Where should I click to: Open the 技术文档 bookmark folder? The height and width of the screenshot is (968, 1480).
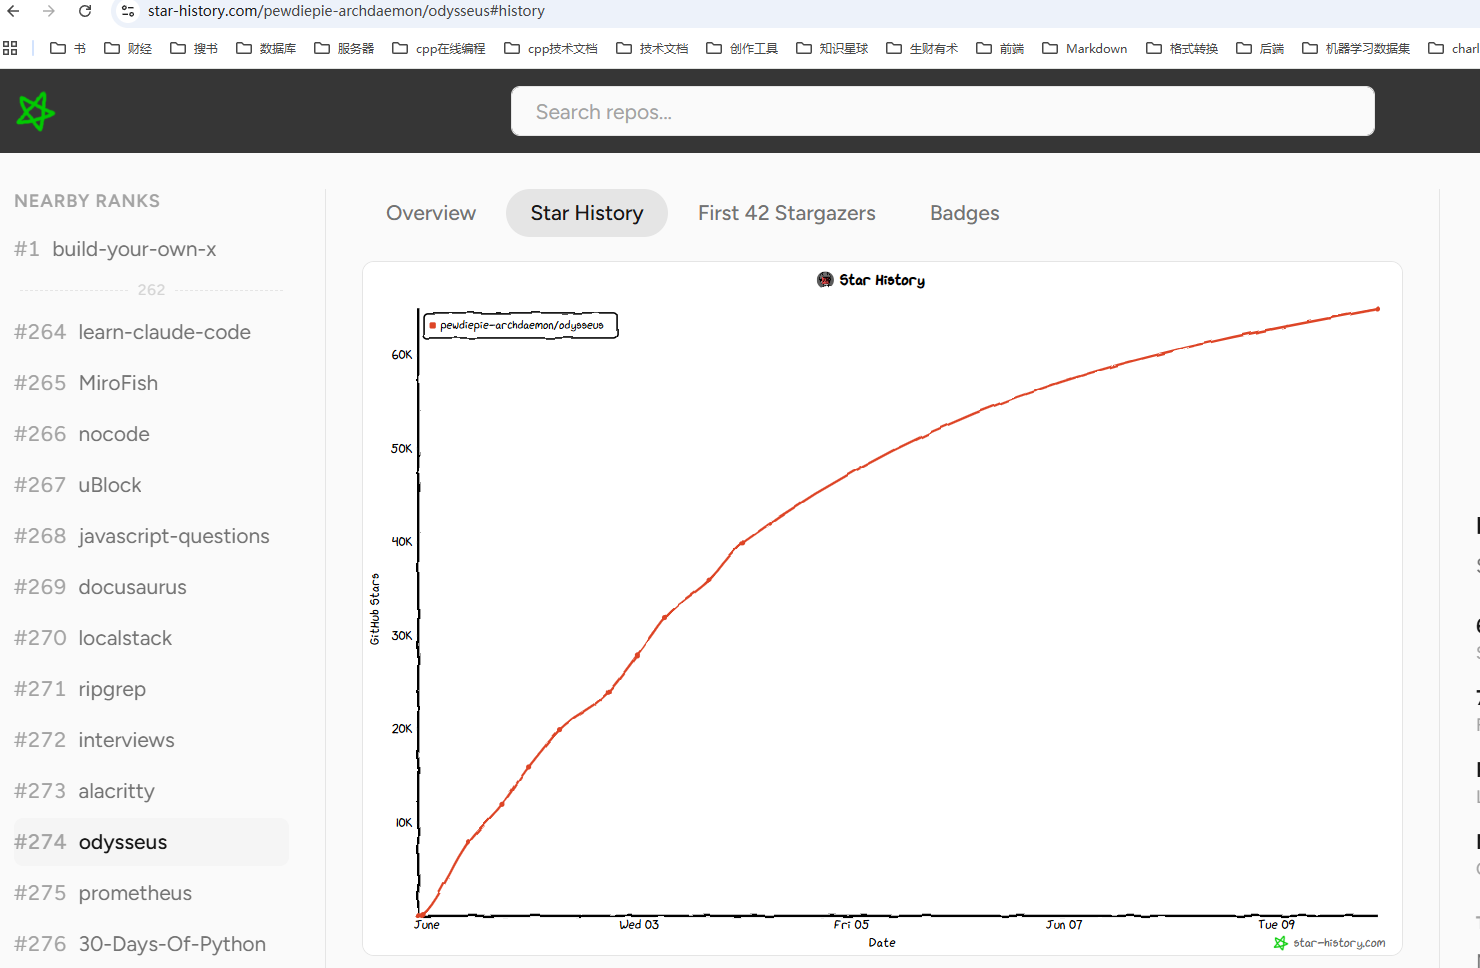[652, 48]
